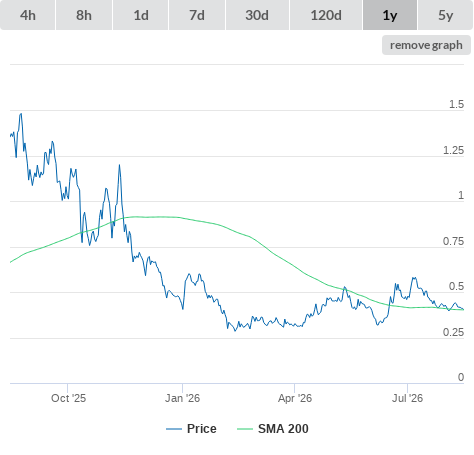Click the green SMA 200 legend marker
Image resolution: width=474 pixels, height=455 pixels.
(x=245, y=429)
